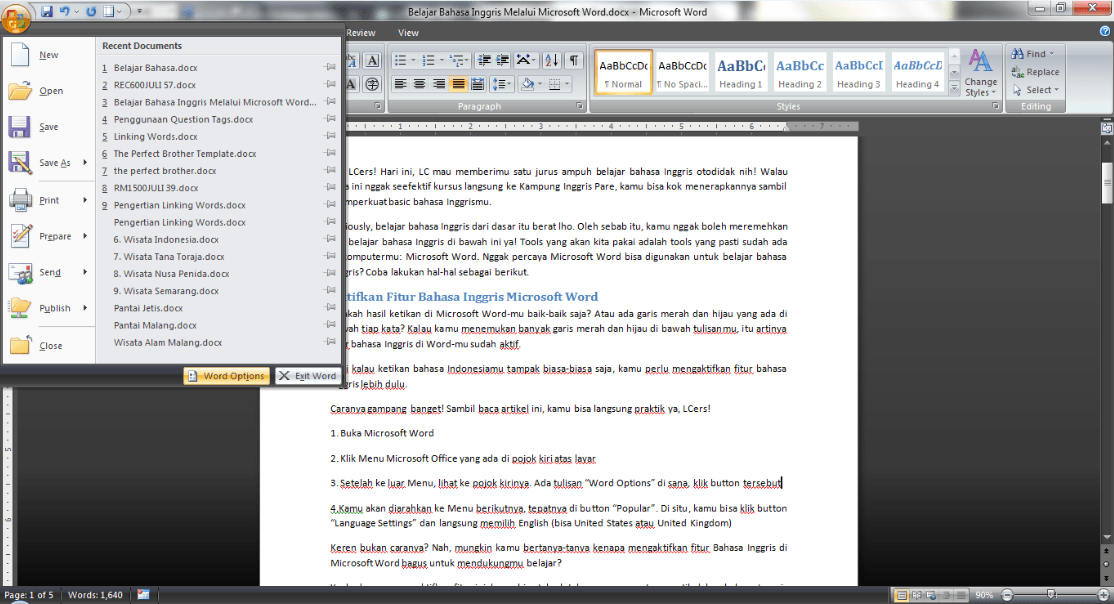Click the Decrease Indent icon

point(485,60)
